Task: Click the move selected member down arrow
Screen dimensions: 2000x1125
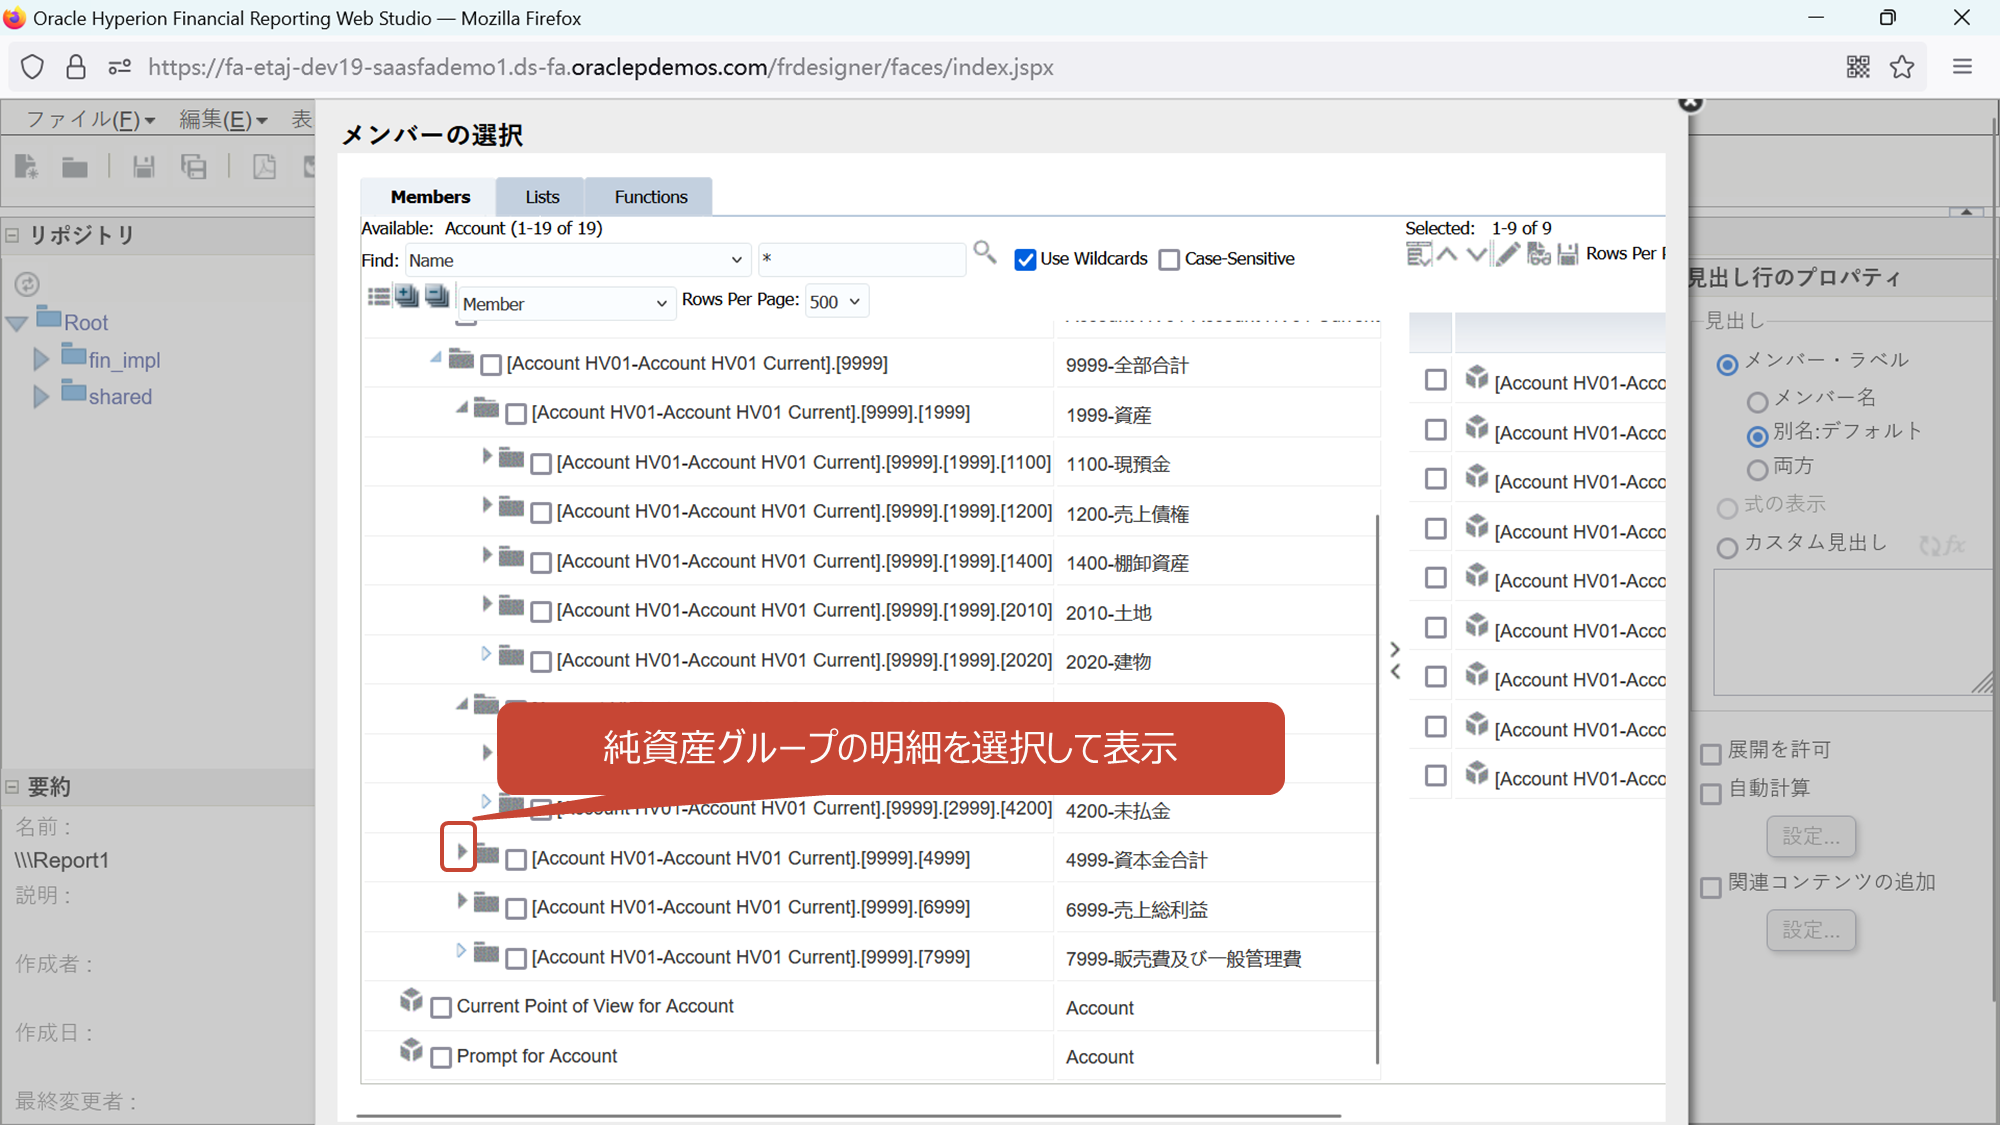Action: coord(1476,255)
